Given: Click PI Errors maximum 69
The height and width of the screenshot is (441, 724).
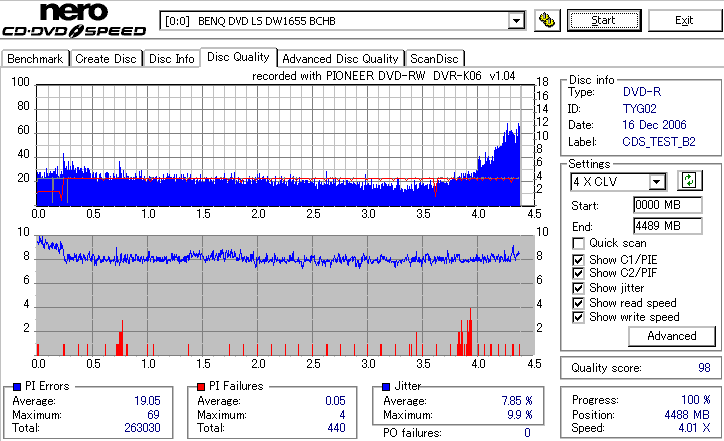Looking at the screenshot, I should point(153,415).
